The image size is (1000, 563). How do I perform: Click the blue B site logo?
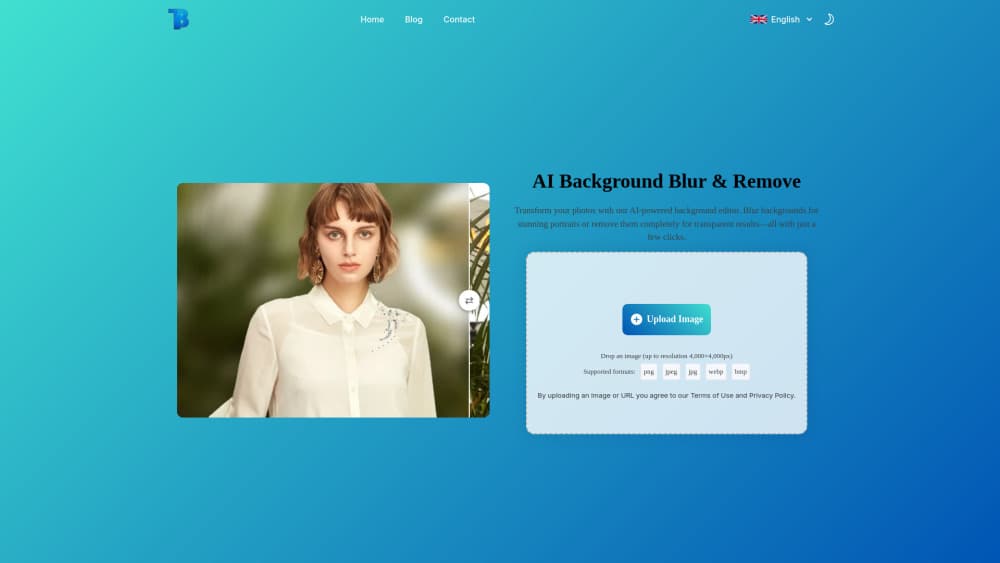178,19
